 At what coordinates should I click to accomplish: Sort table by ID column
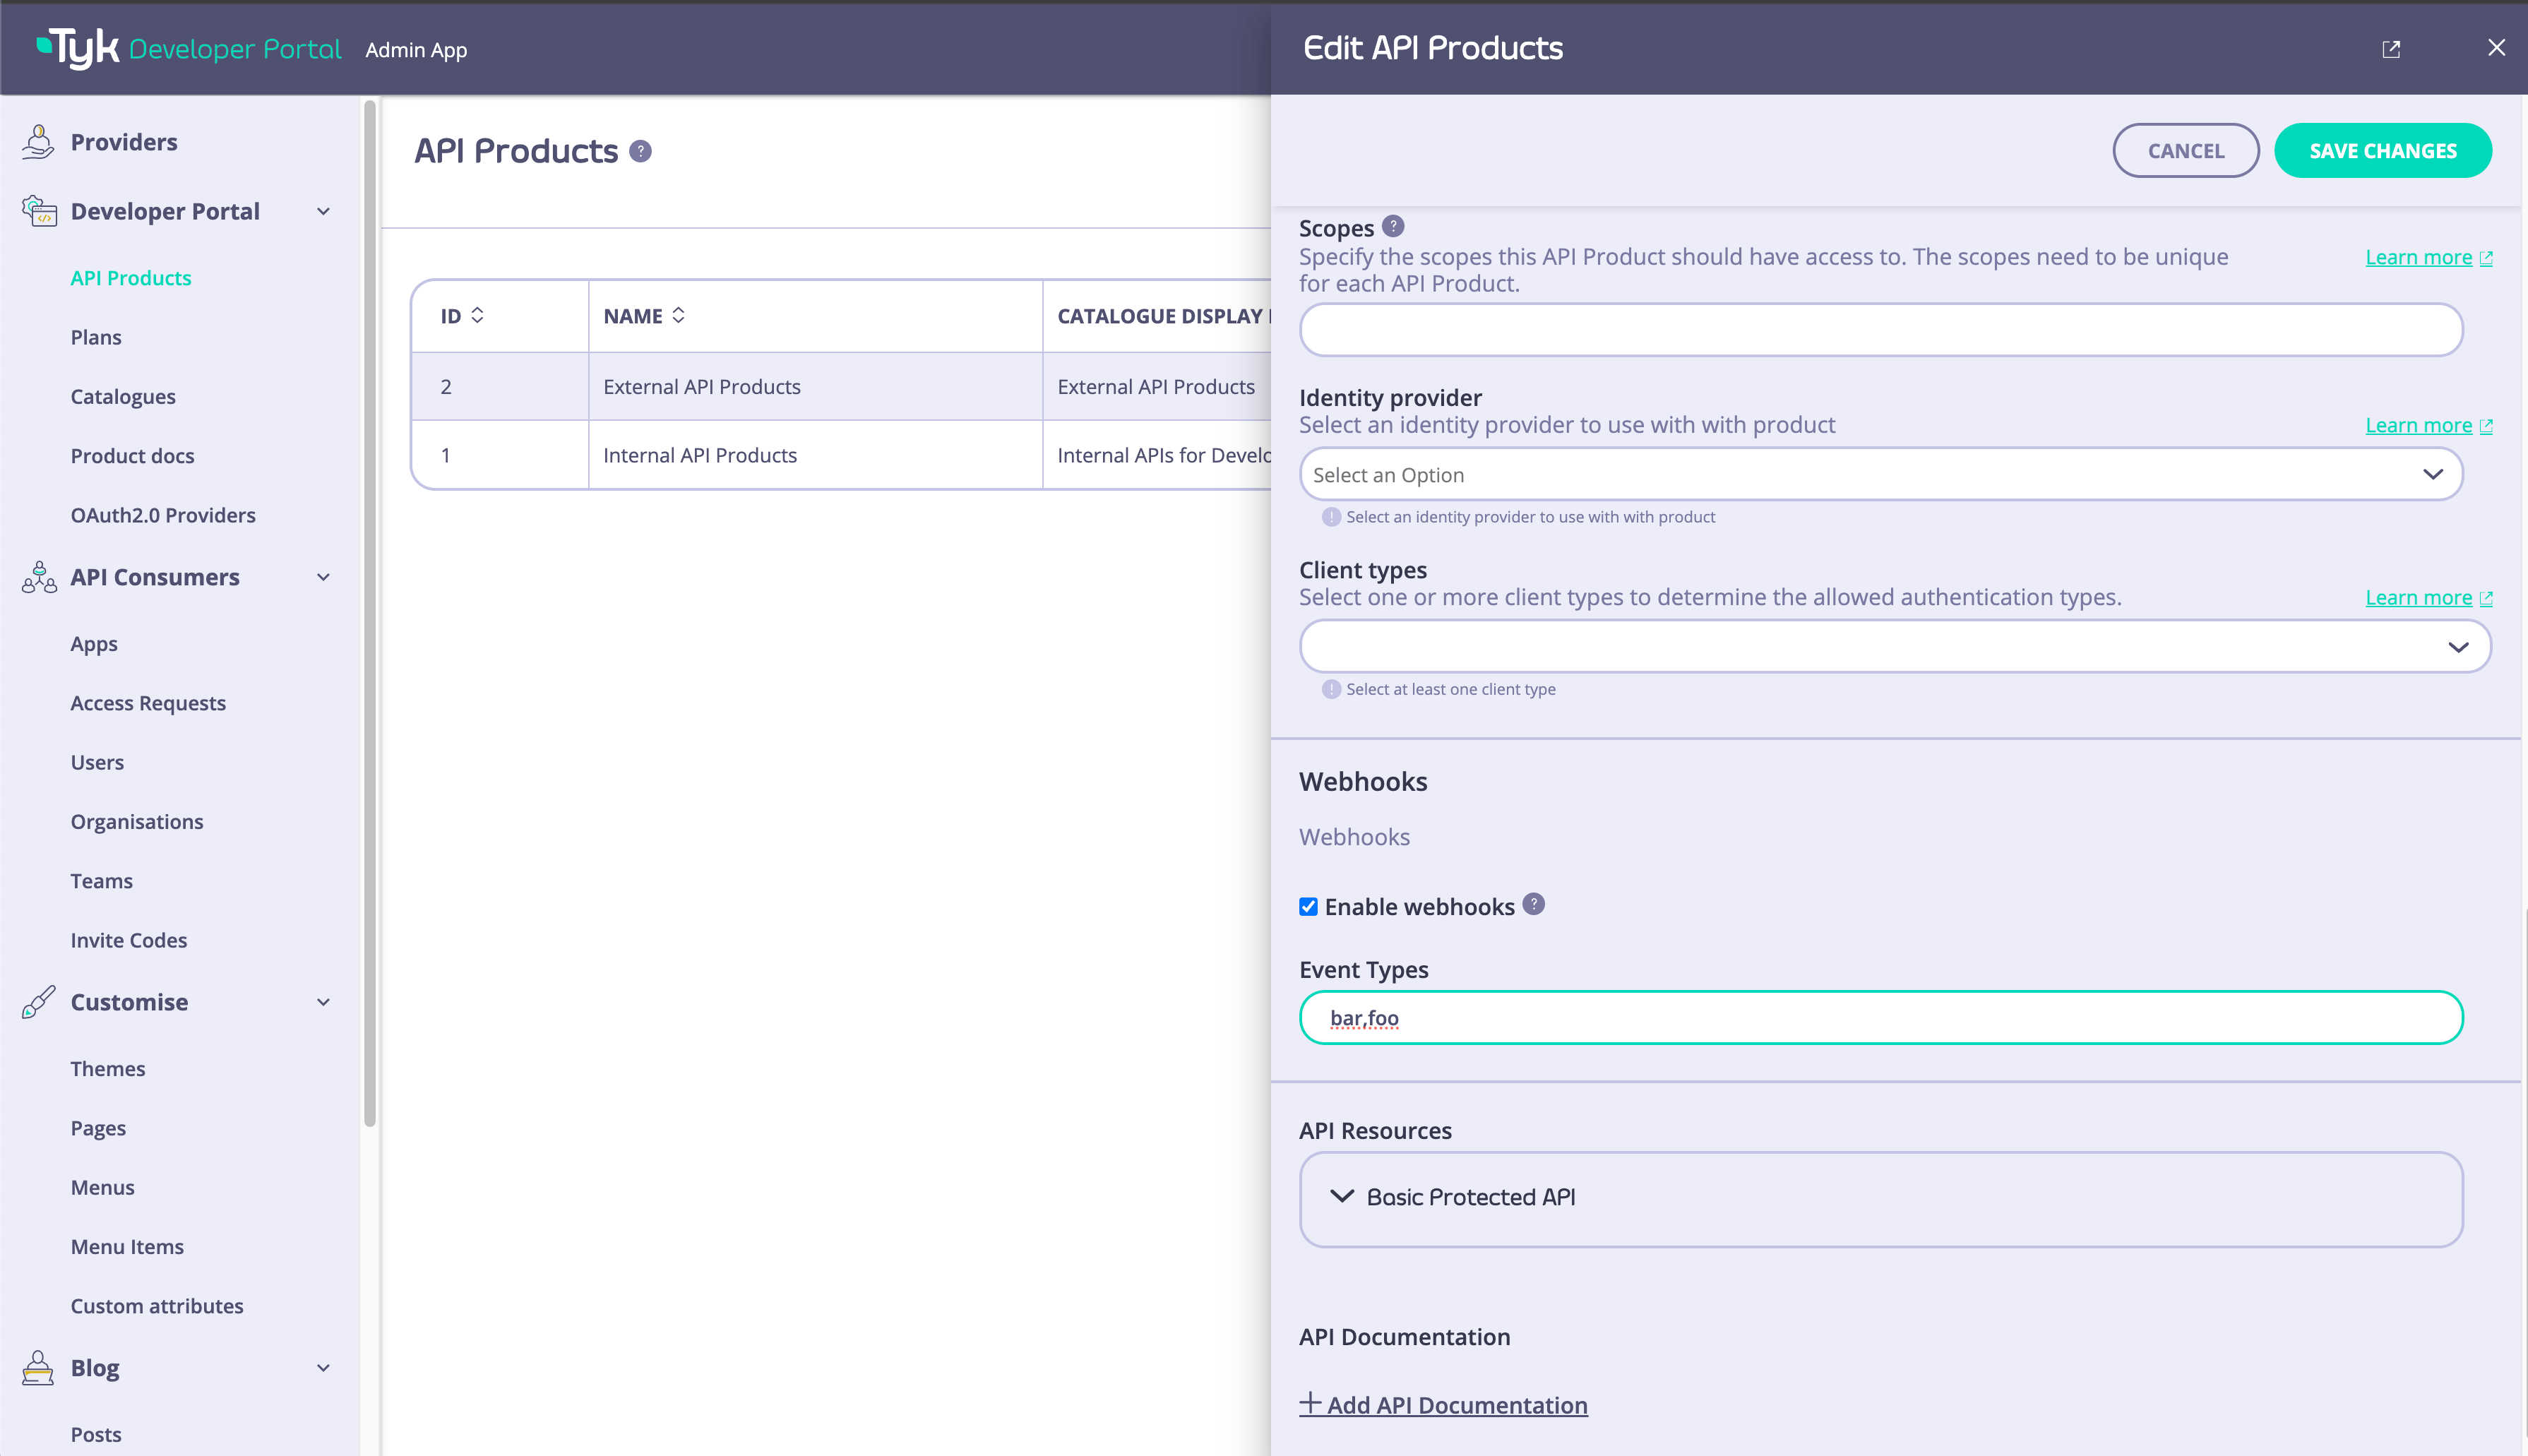[x=477, y=315]
